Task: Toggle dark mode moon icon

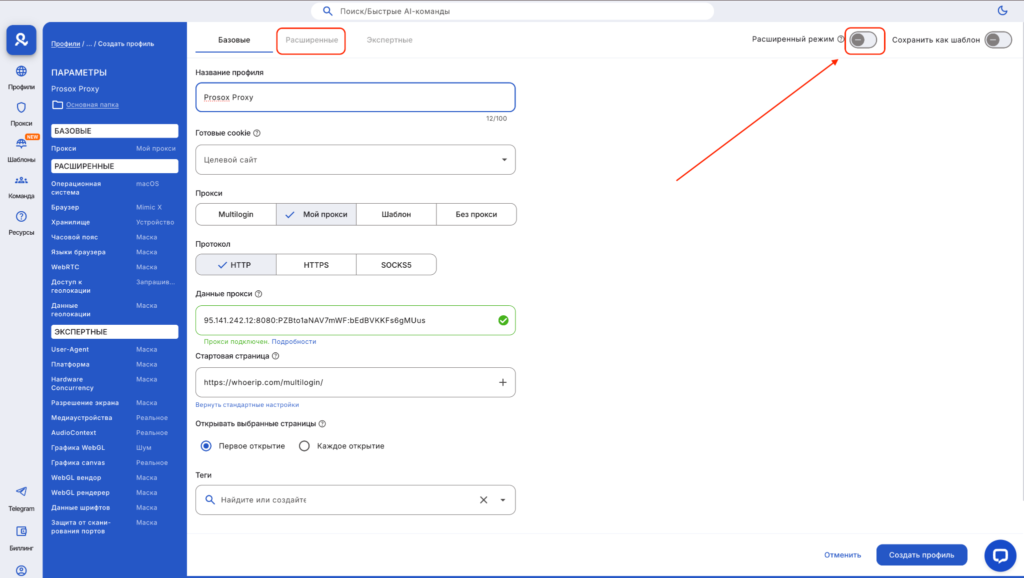Action: (1002, 11)
